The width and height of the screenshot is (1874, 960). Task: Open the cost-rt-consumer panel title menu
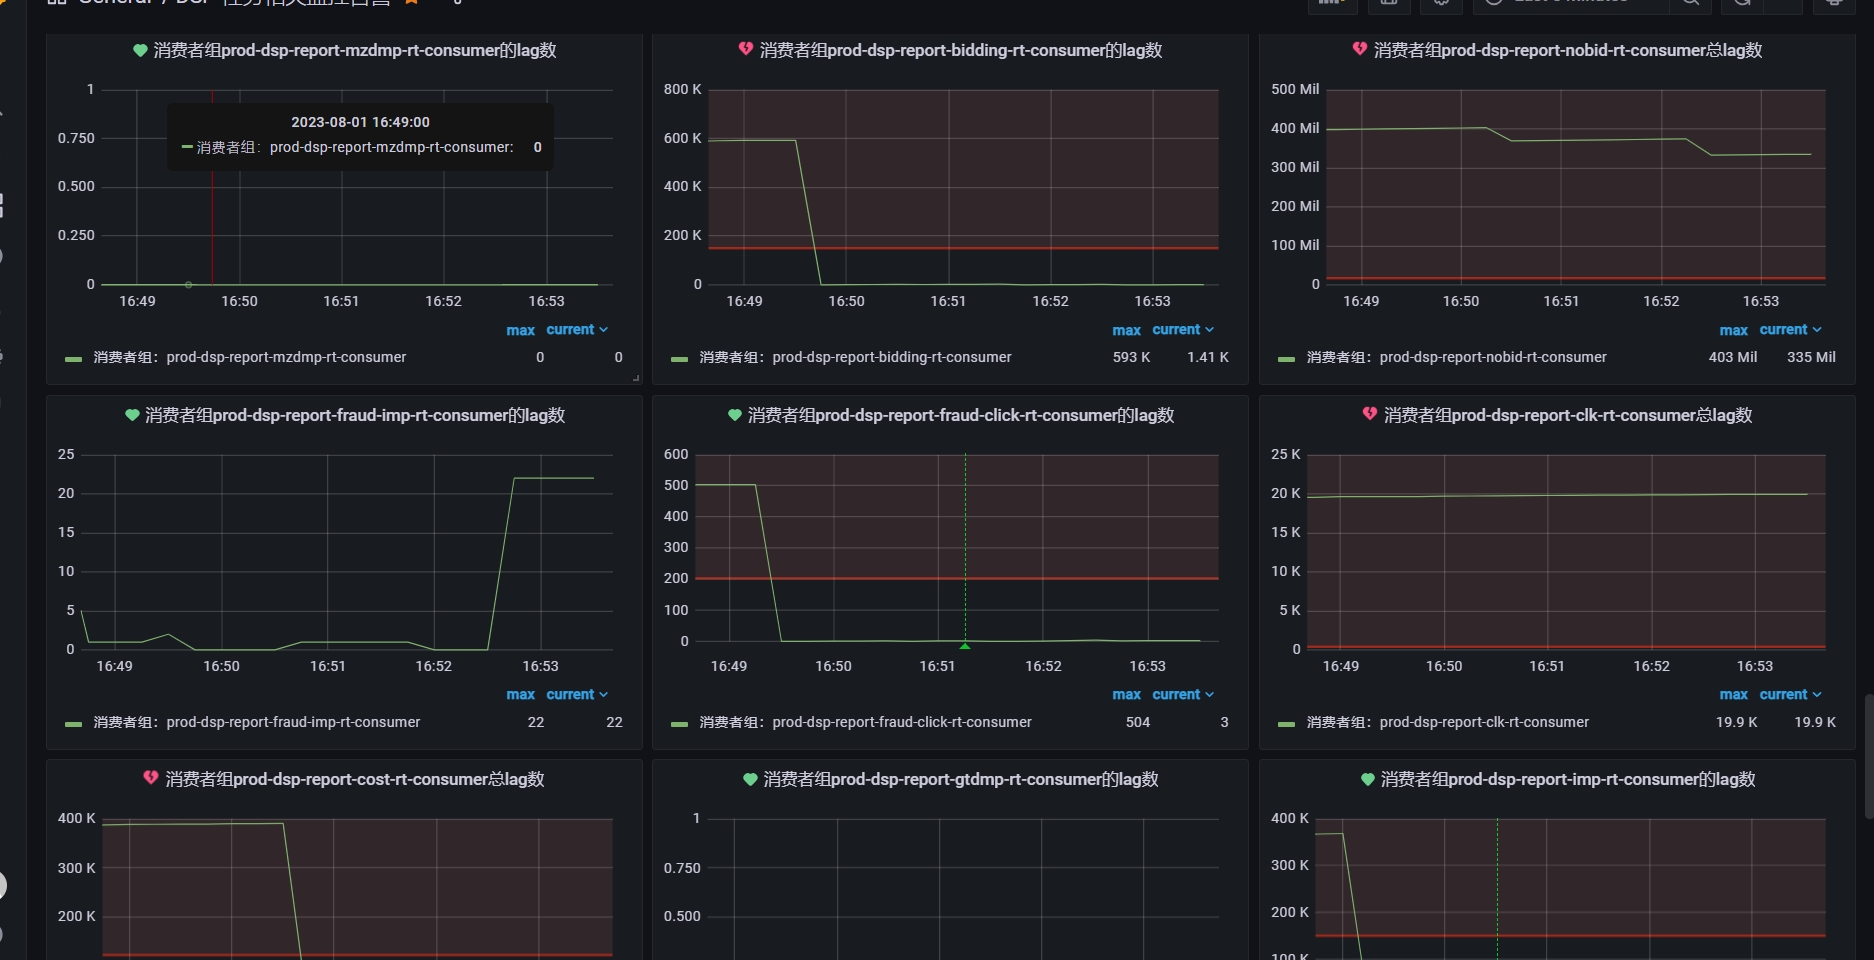click(355, 779)
